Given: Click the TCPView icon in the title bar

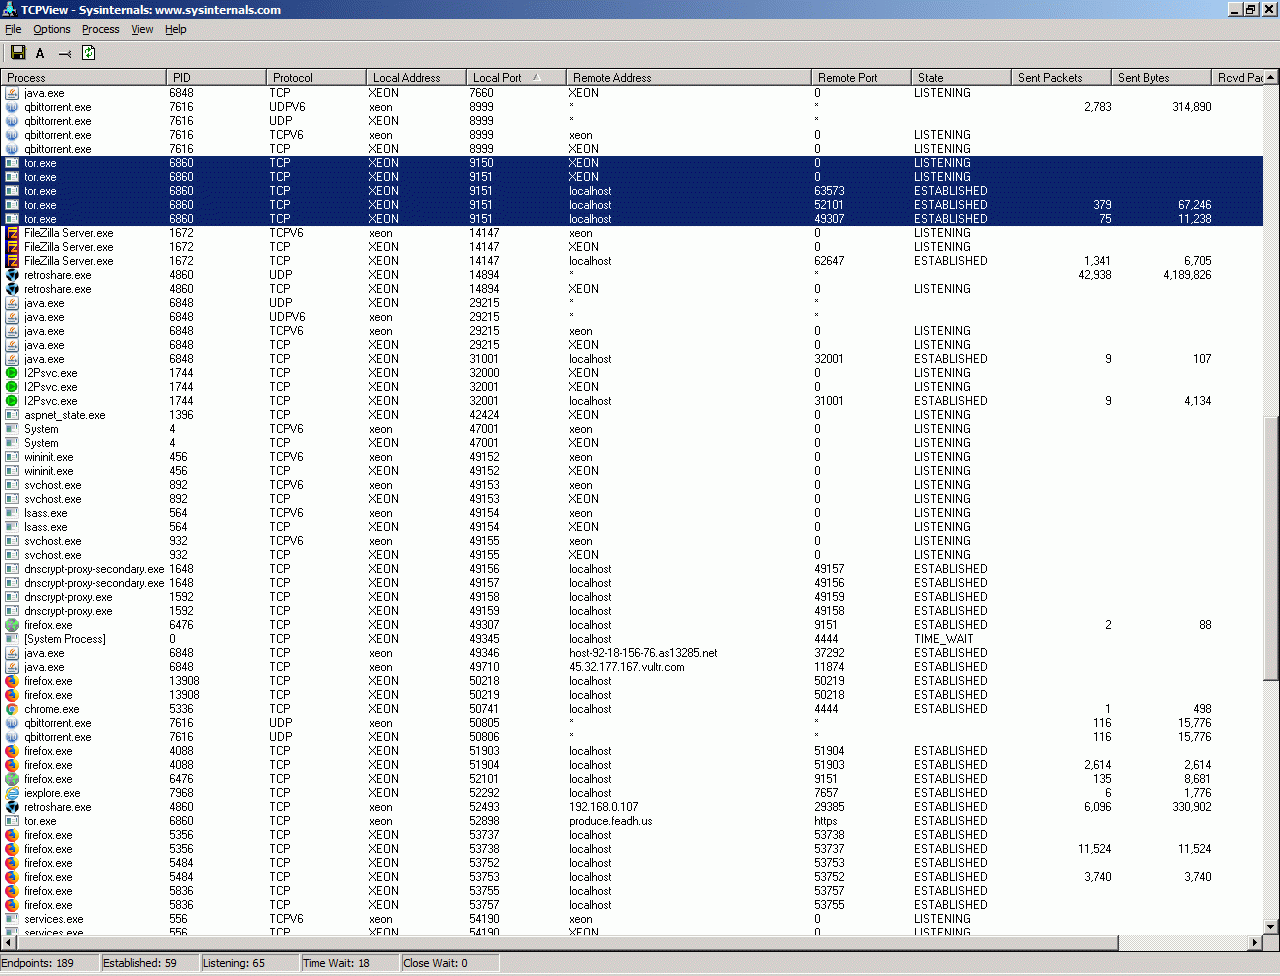Looking at the screenshot, I should tap(10, 10).
